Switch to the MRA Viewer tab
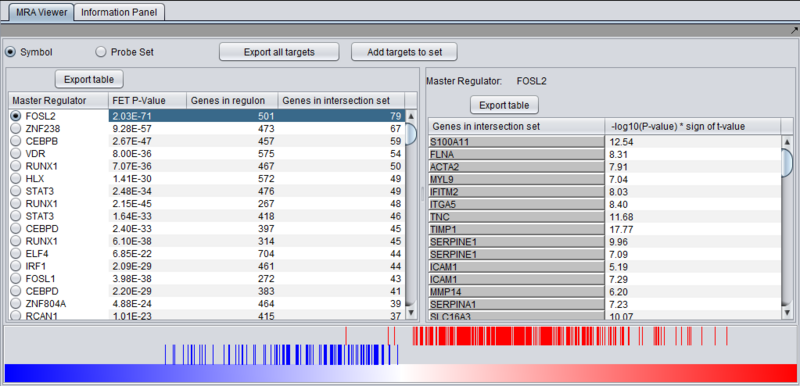Viewport: 800px width, 386px height. coord(41,12)
